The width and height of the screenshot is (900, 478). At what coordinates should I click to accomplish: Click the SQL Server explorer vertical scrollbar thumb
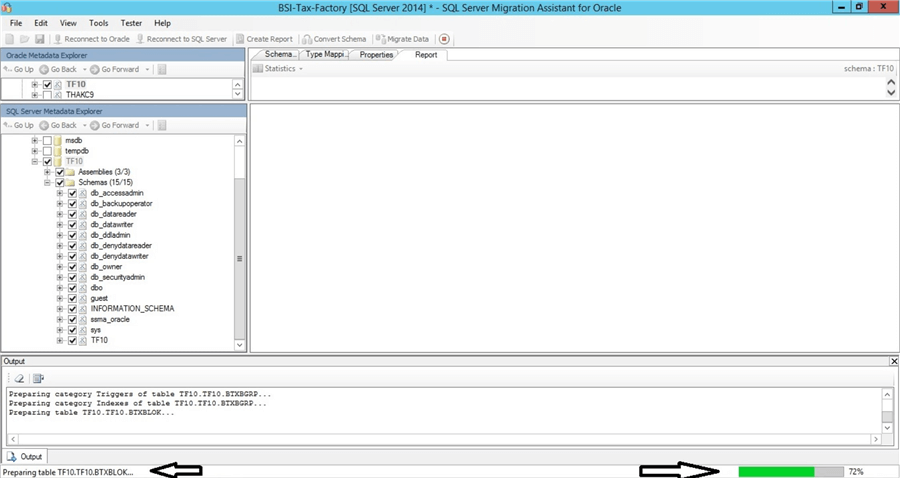click(239, 258)
